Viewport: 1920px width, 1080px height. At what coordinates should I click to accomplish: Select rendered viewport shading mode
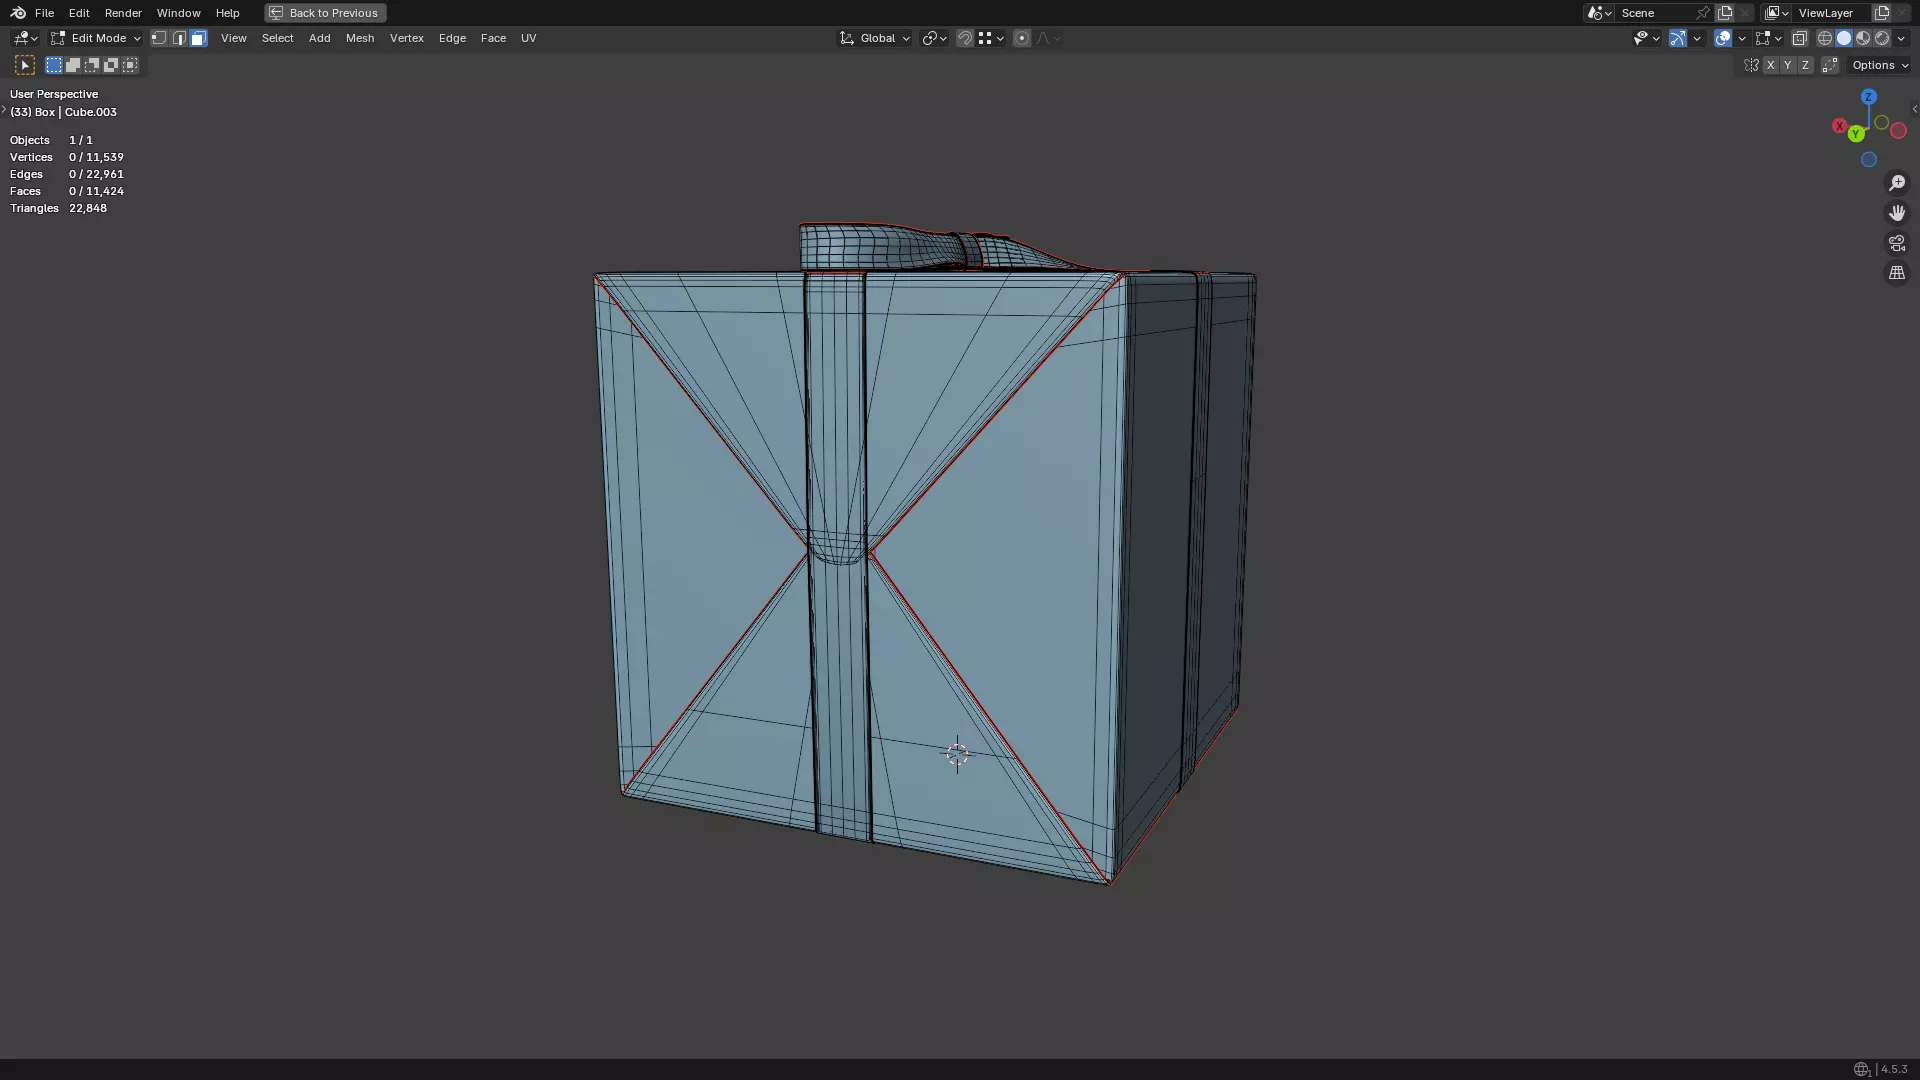click(x=1882, y=38)
